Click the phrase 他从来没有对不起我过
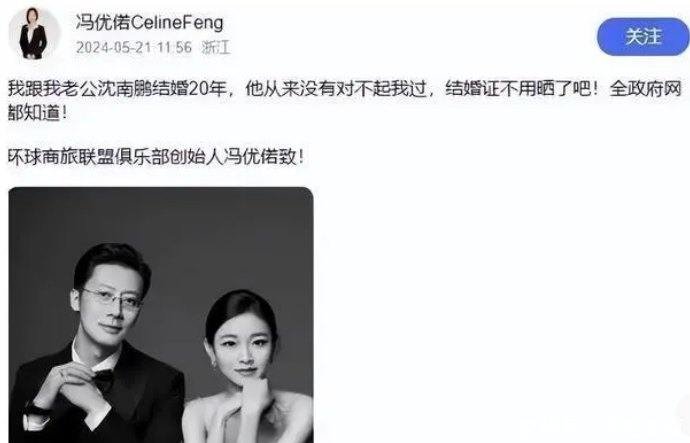690x443 pixels. pos(336,89)
